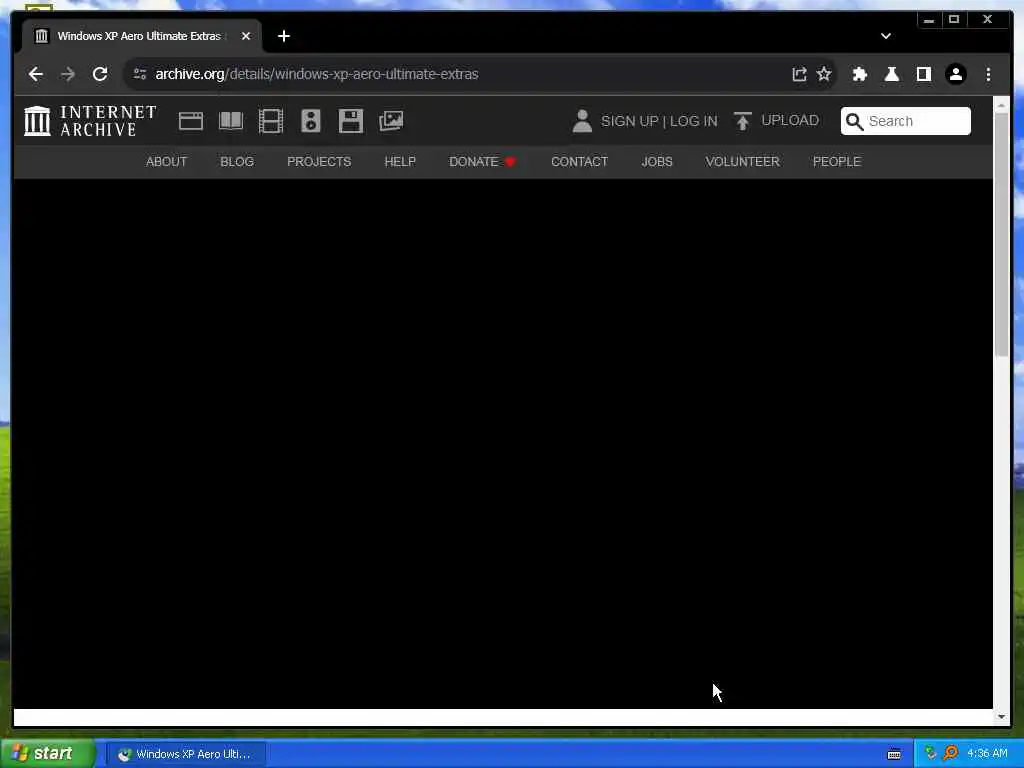
Task: Open the ABOUT menu item
Action: pos(167,161)
